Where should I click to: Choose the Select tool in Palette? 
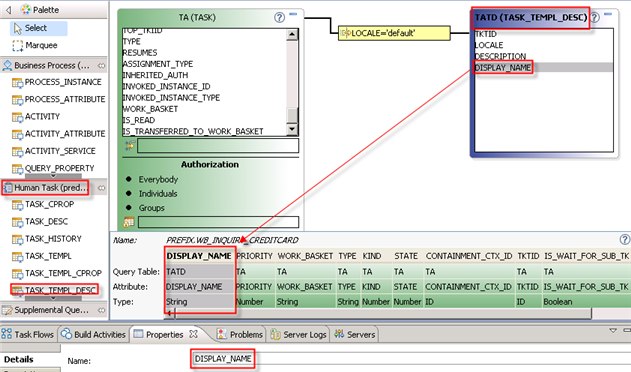(x=38, y=28)
